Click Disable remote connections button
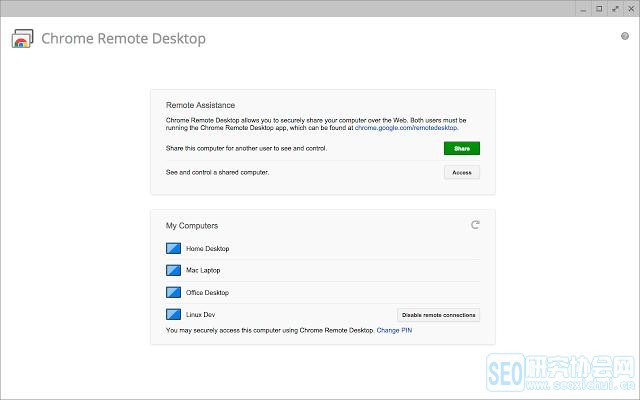This screenshot has height=400, width=640. (x=438, y=315)
